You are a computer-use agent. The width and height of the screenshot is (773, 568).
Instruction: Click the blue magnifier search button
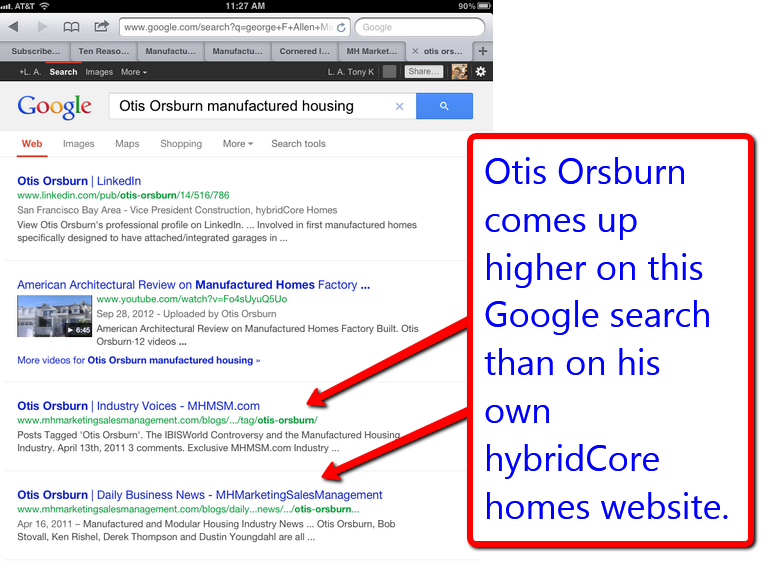tap(444, 106)
